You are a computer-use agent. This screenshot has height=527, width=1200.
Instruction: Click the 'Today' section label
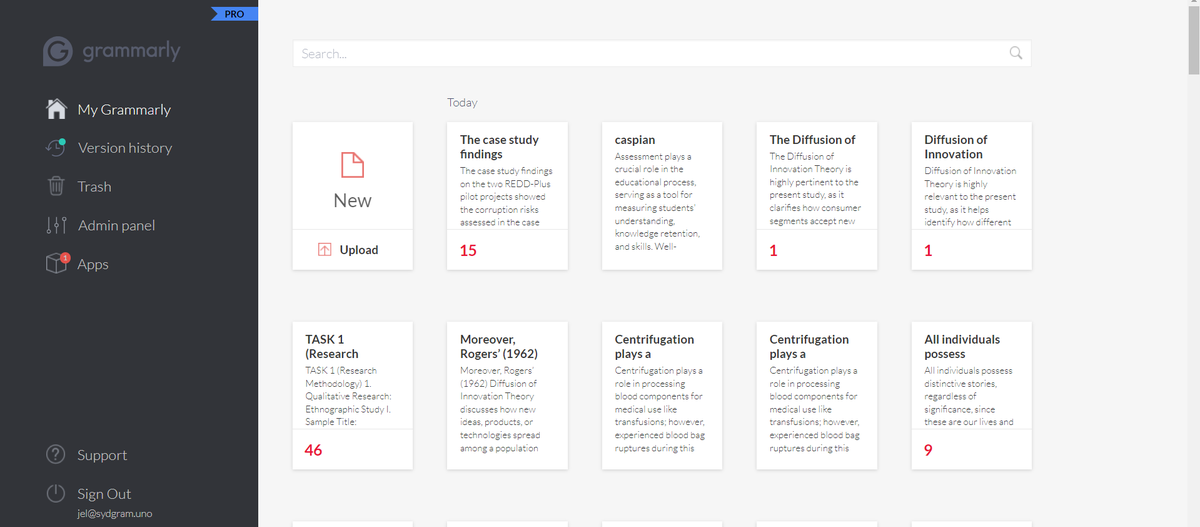(462, 102)
